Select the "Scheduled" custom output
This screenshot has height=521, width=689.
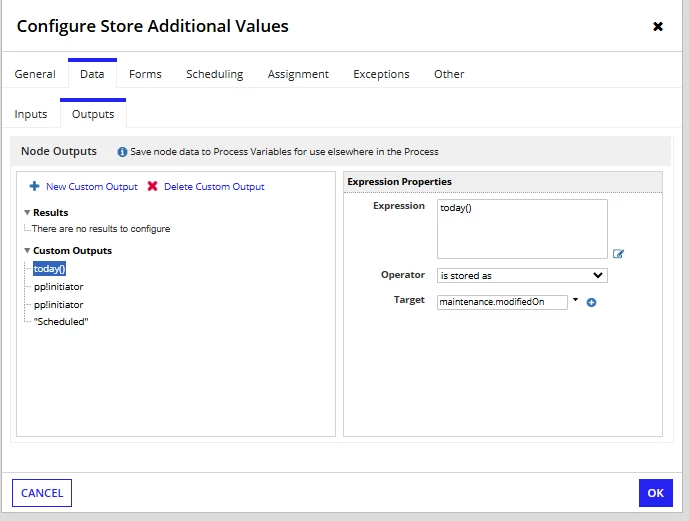pos(61,322)
